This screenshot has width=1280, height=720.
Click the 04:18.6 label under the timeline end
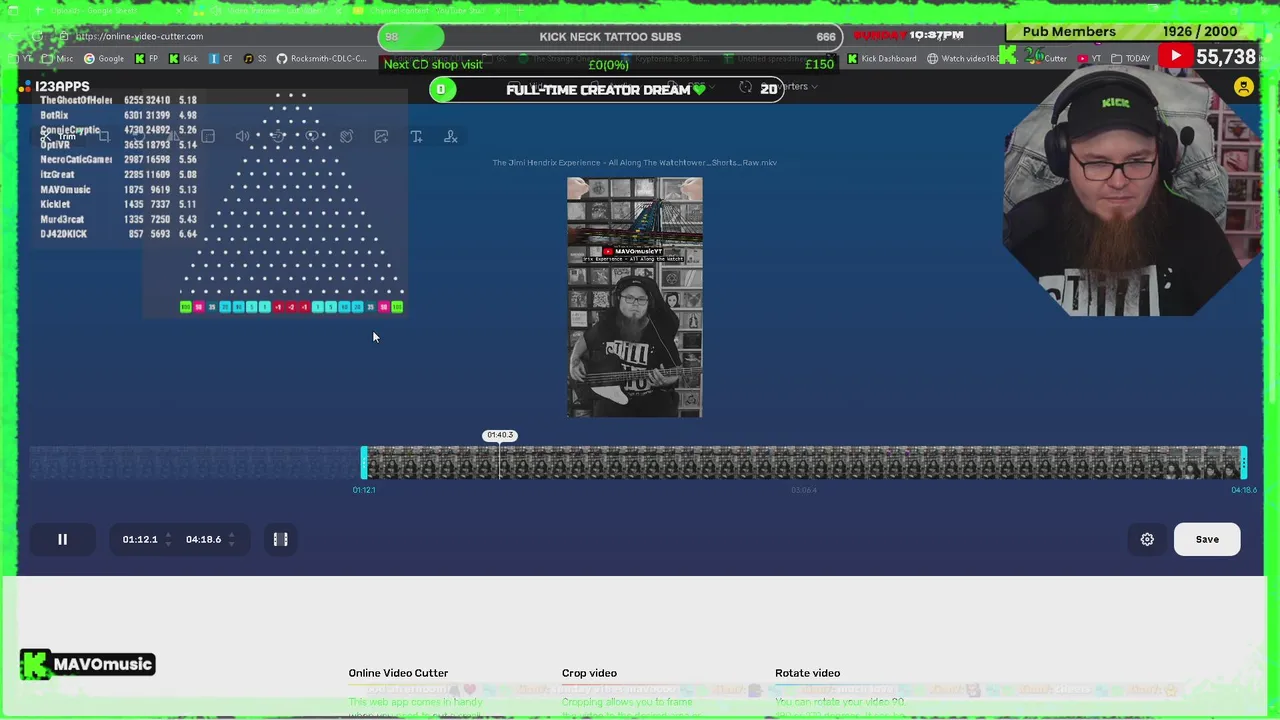click(x=1244, y=490)
